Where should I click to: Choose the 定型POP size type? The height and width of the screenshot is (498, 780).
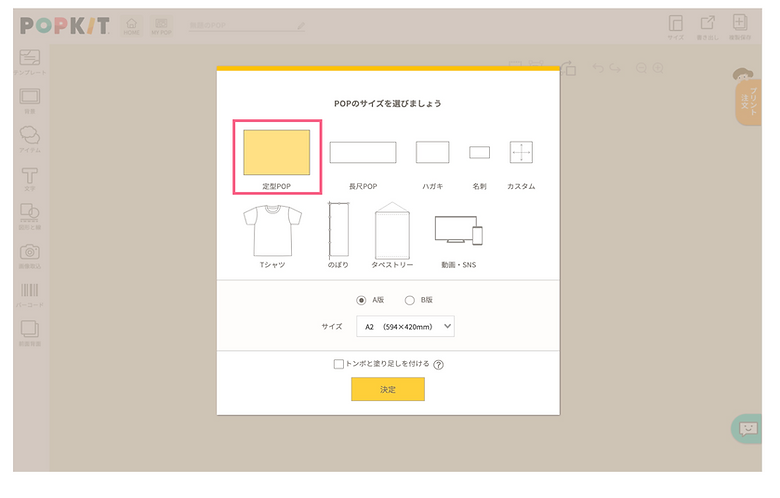point(277,157)
